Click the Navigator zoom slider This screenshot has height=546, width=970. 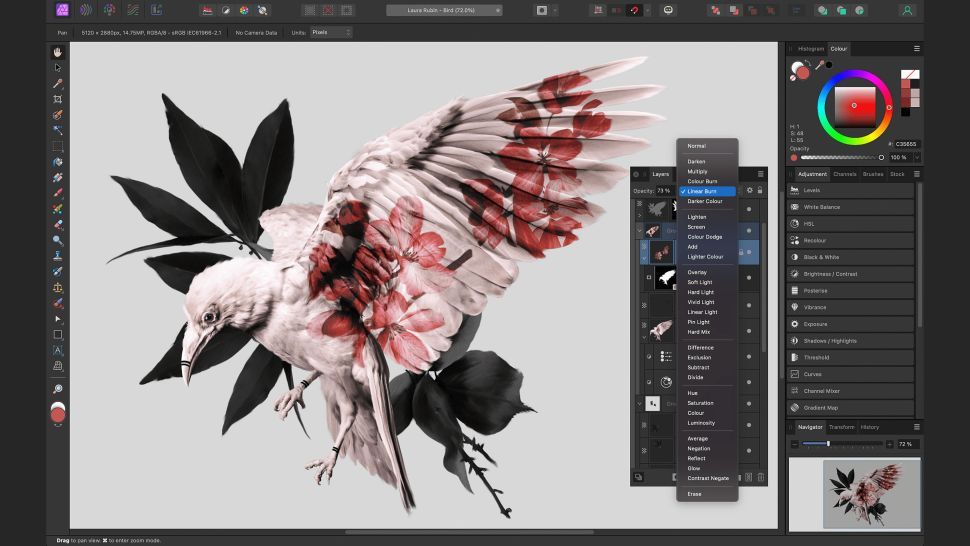(828, 443)
